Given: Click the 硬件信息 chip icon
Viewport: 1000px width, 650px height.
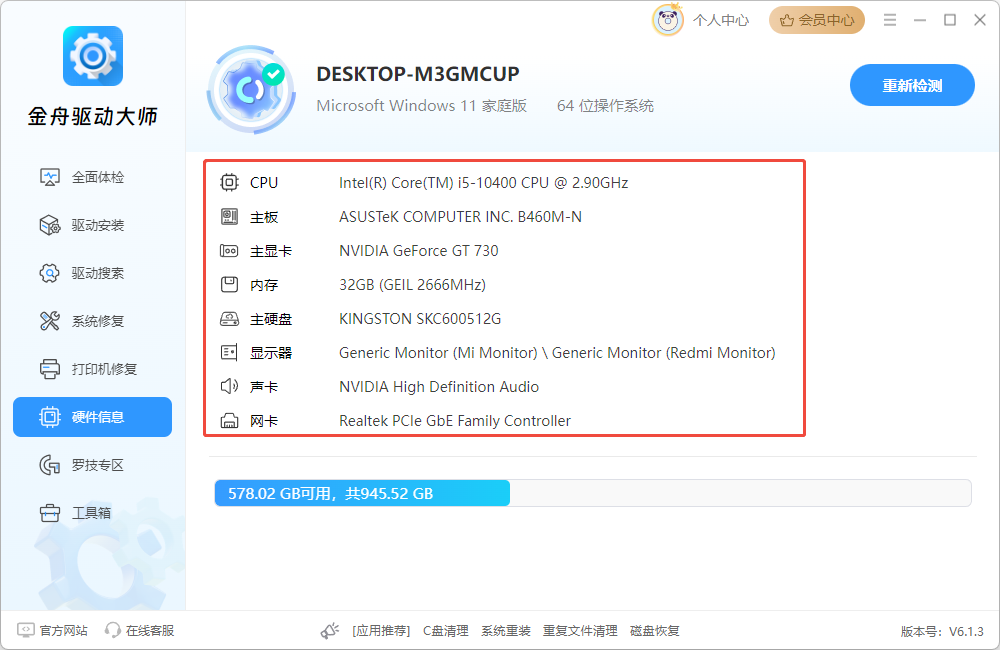Looking at the screenshot, I should click(50, 417).
